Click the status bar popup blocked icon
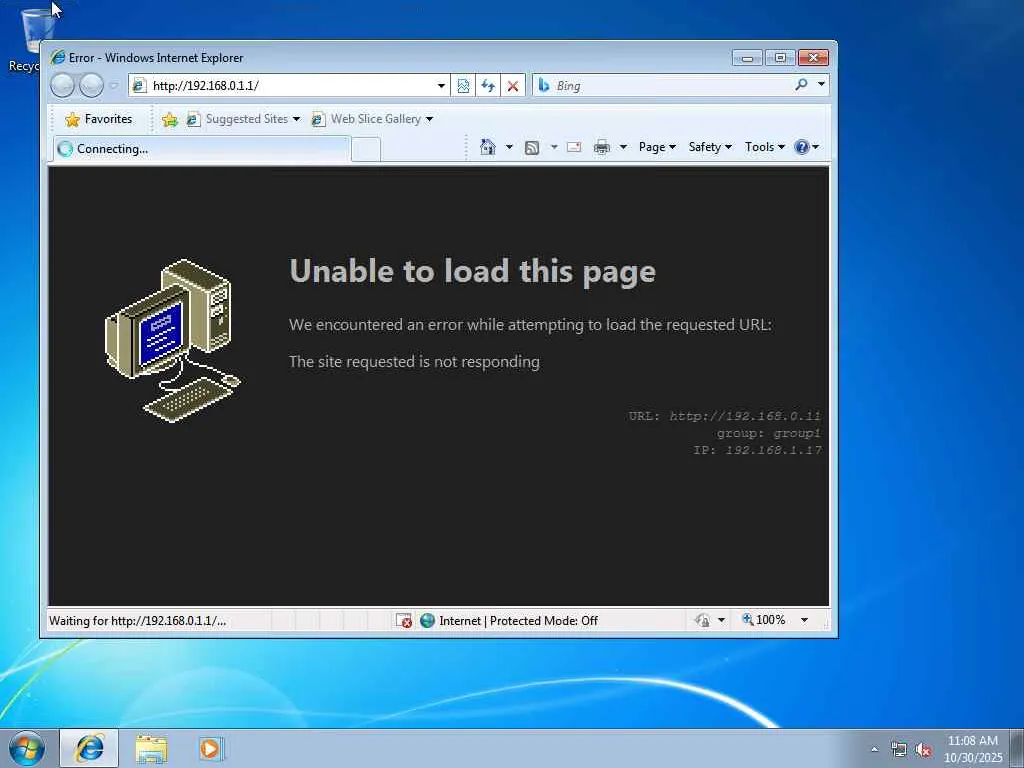Image resolution: width=1024 pixels, height=768 pixels. tap(404, 620)
